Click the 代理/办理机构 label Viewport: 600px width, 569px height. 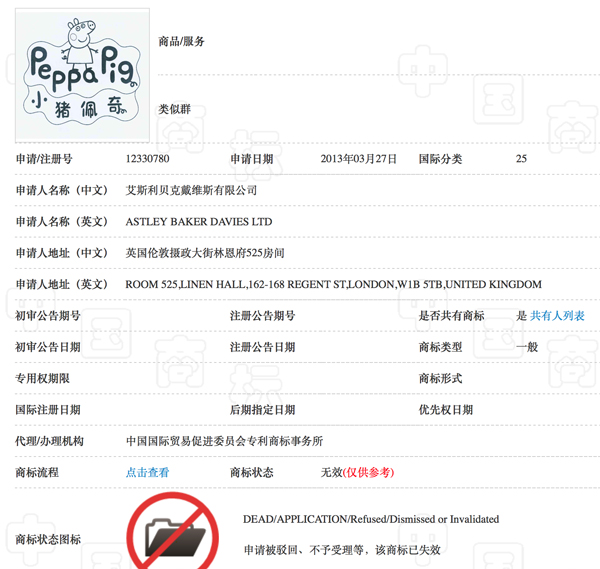[x=49, y=441]
